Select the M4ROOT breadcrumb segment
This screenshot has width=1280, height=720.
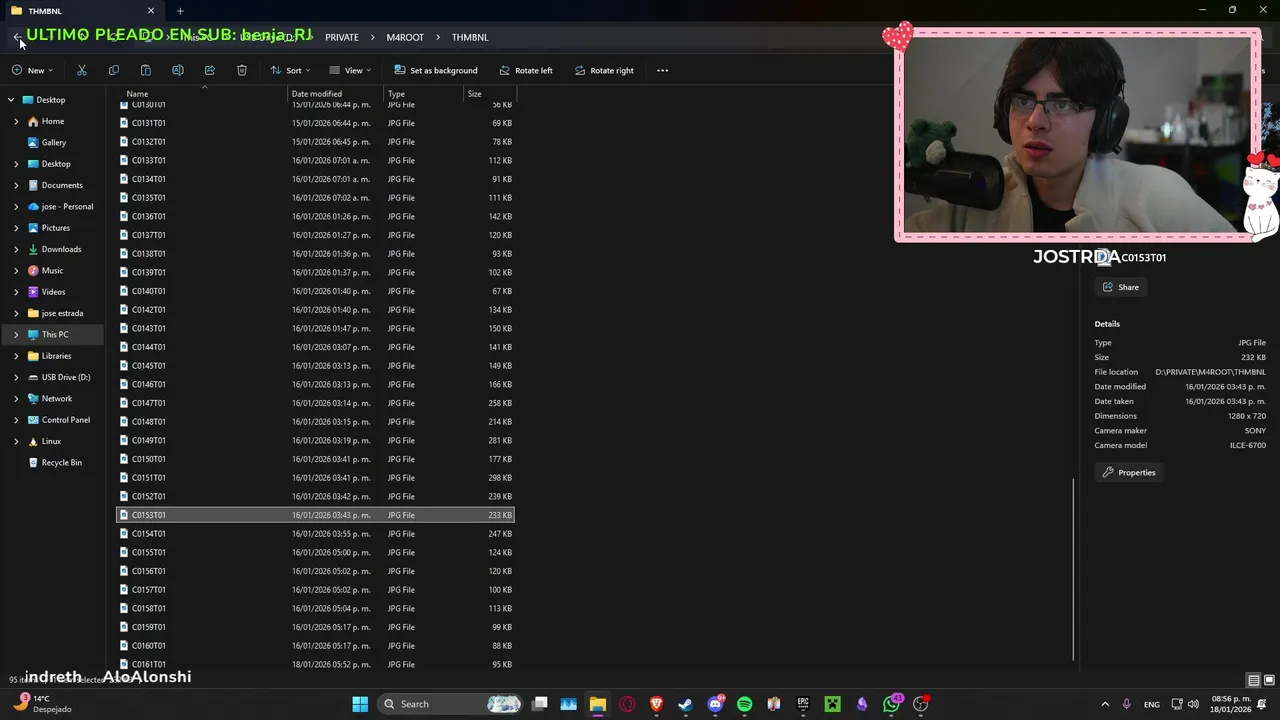coord(405,37)
